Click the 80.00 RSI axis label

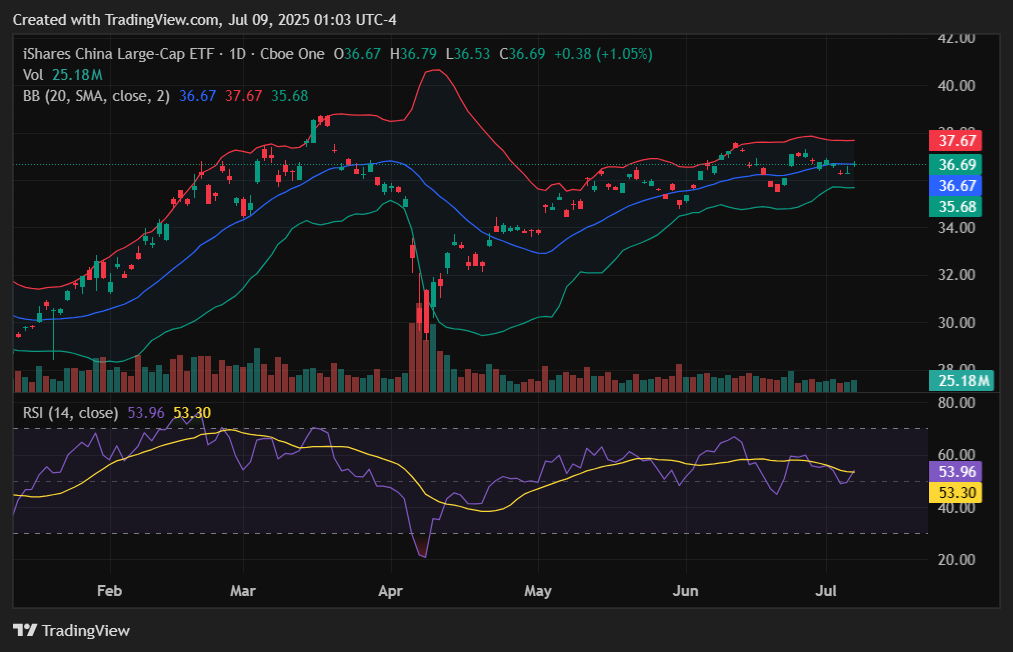[956, 403]
